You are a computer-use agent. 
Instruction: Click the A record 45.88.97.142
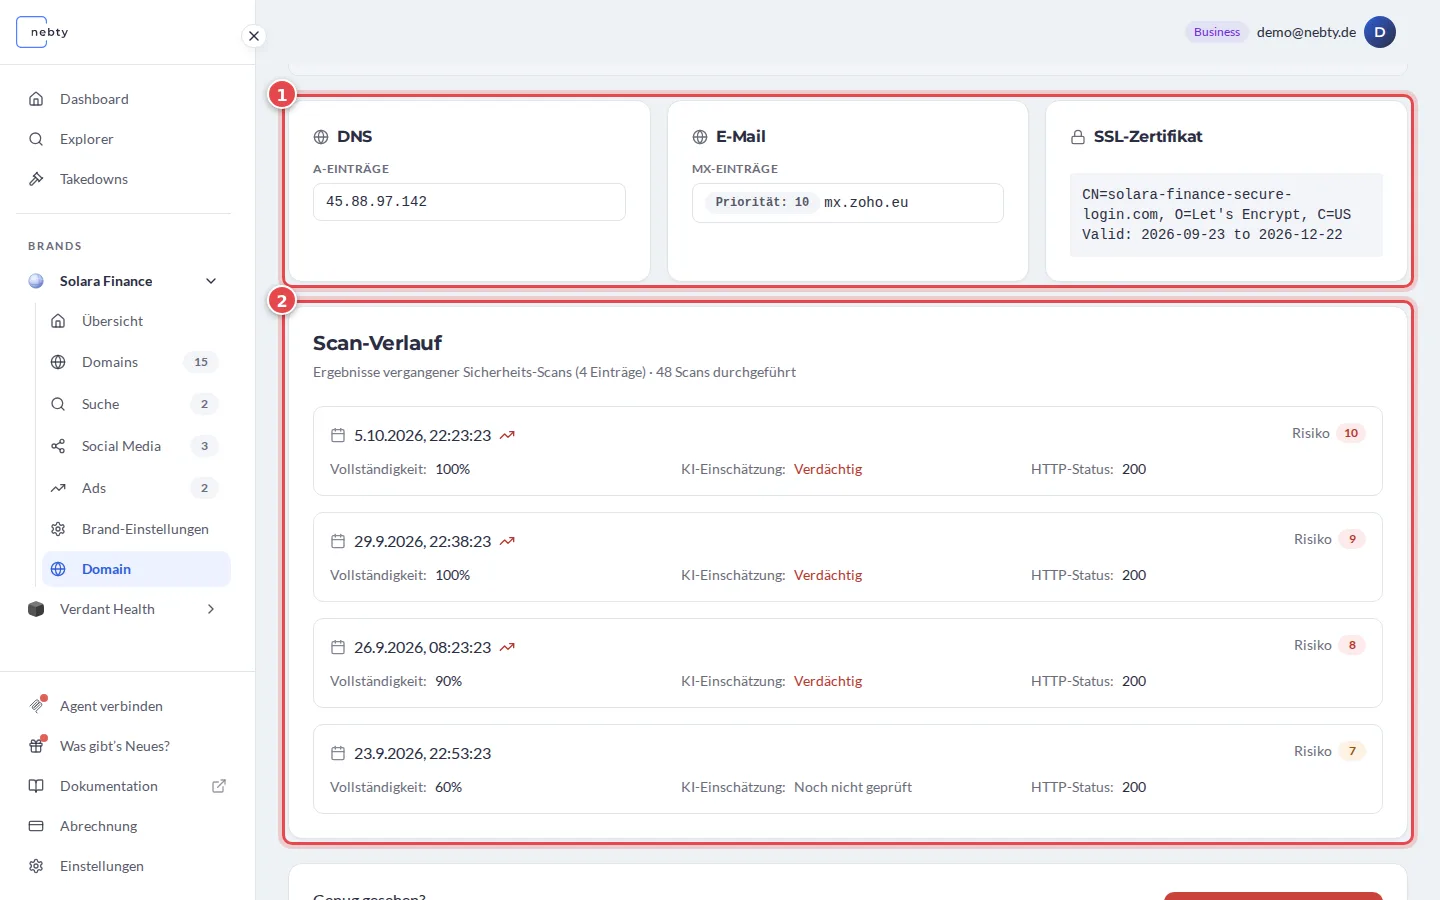469,202
